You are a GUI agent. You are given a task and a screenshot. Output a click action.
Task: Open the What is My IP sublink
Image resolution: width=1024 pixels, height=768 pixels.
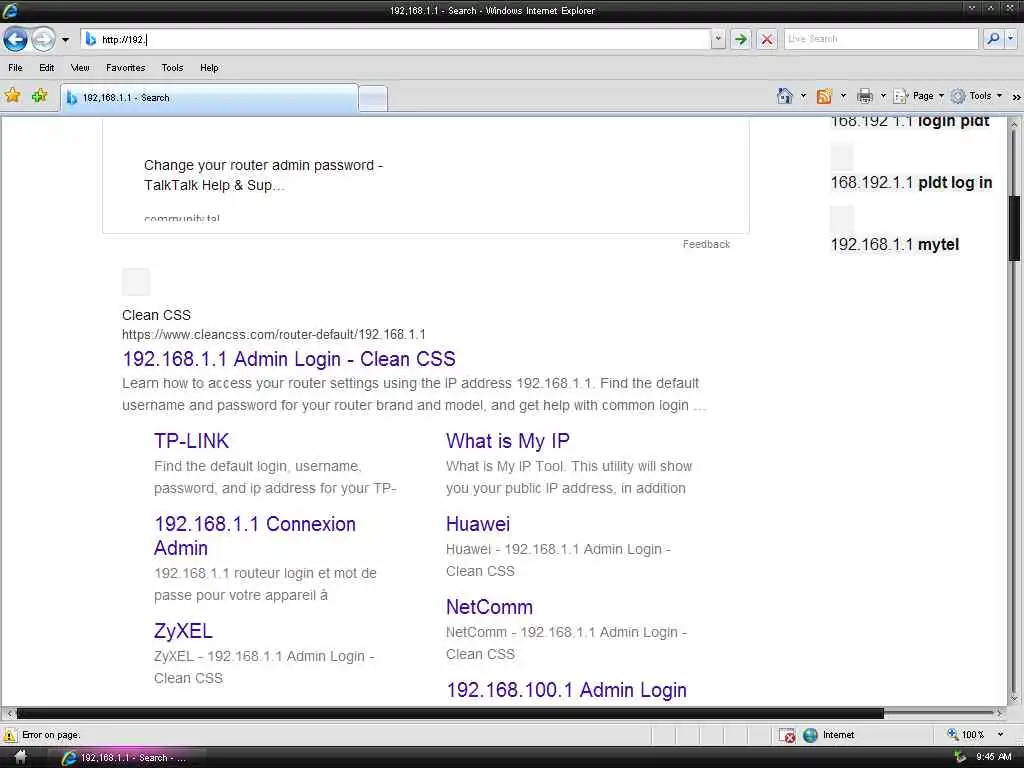point(507,441)
